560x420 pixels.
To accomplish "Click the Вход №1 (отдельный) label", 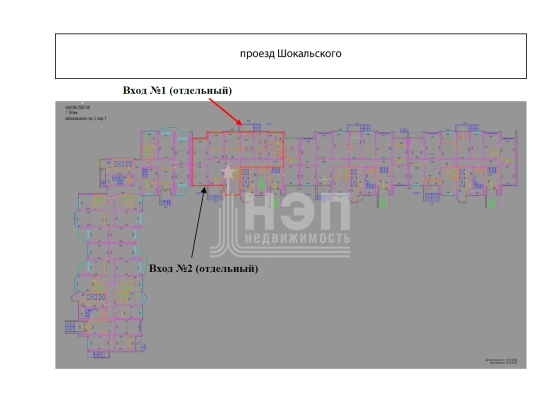I will click(177, 90).
